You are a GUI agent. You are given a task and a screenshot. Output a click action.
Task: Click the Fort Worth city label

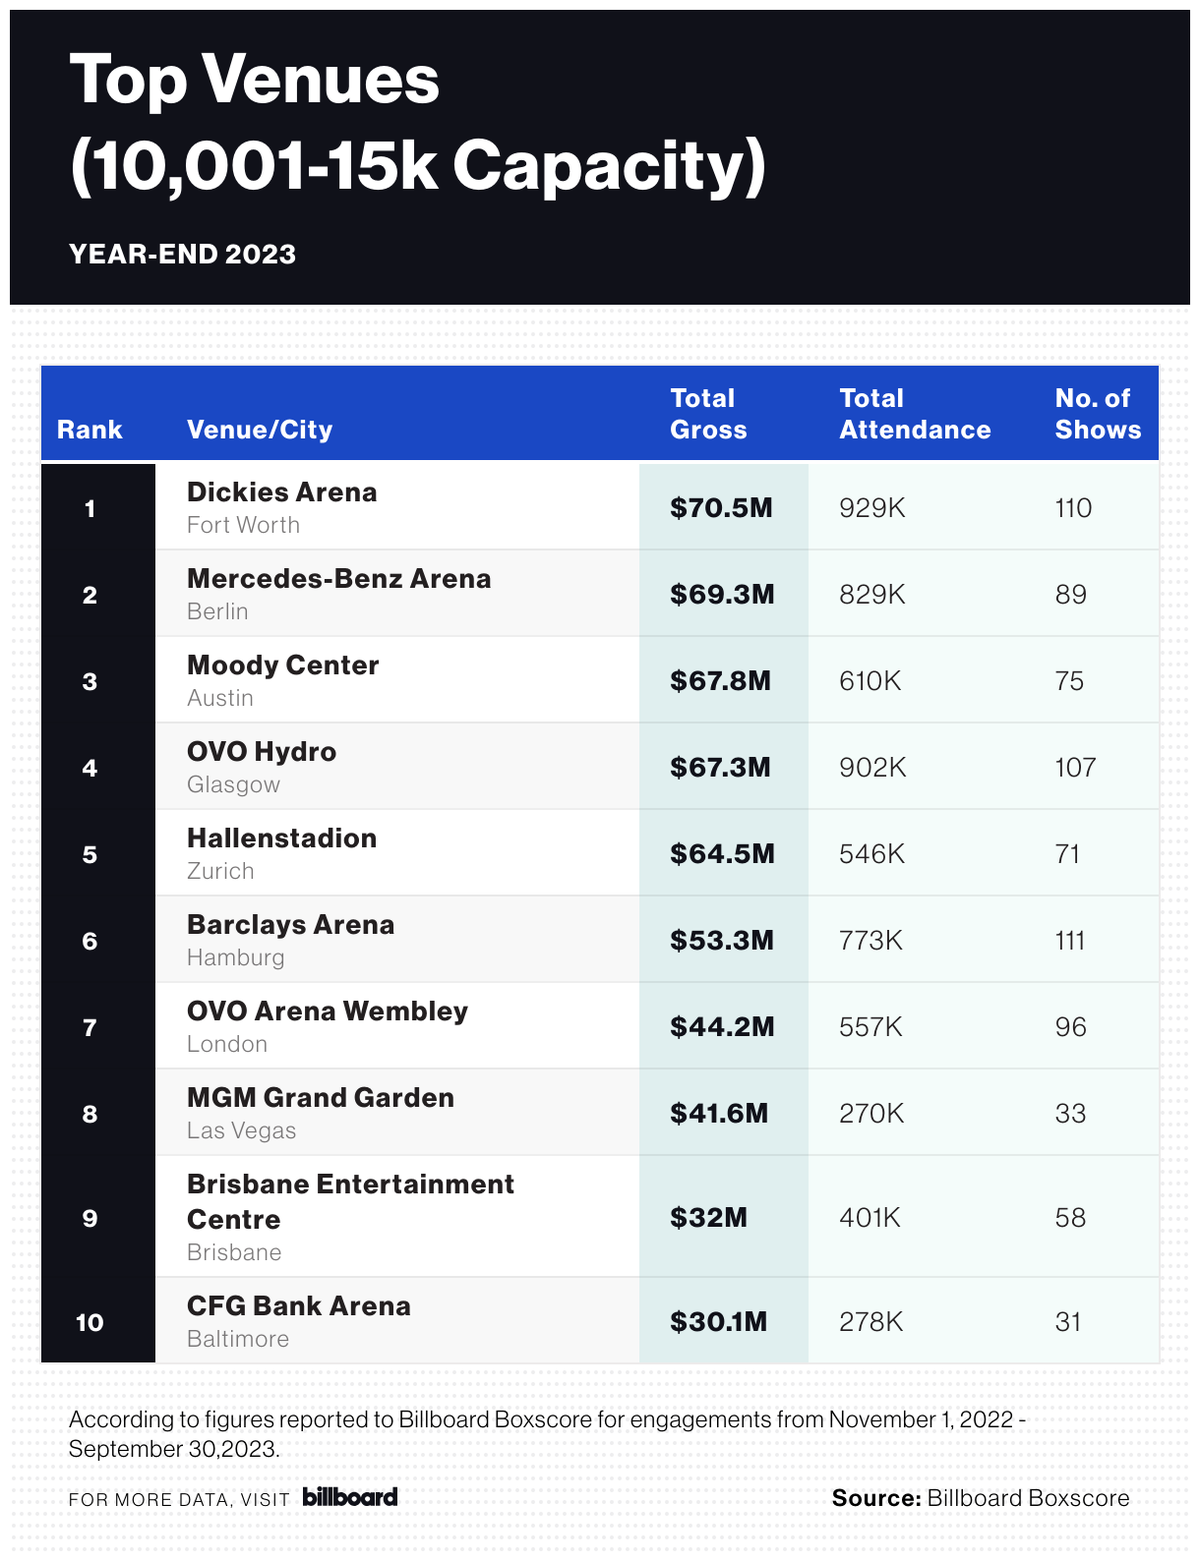(x=243, y=525)
